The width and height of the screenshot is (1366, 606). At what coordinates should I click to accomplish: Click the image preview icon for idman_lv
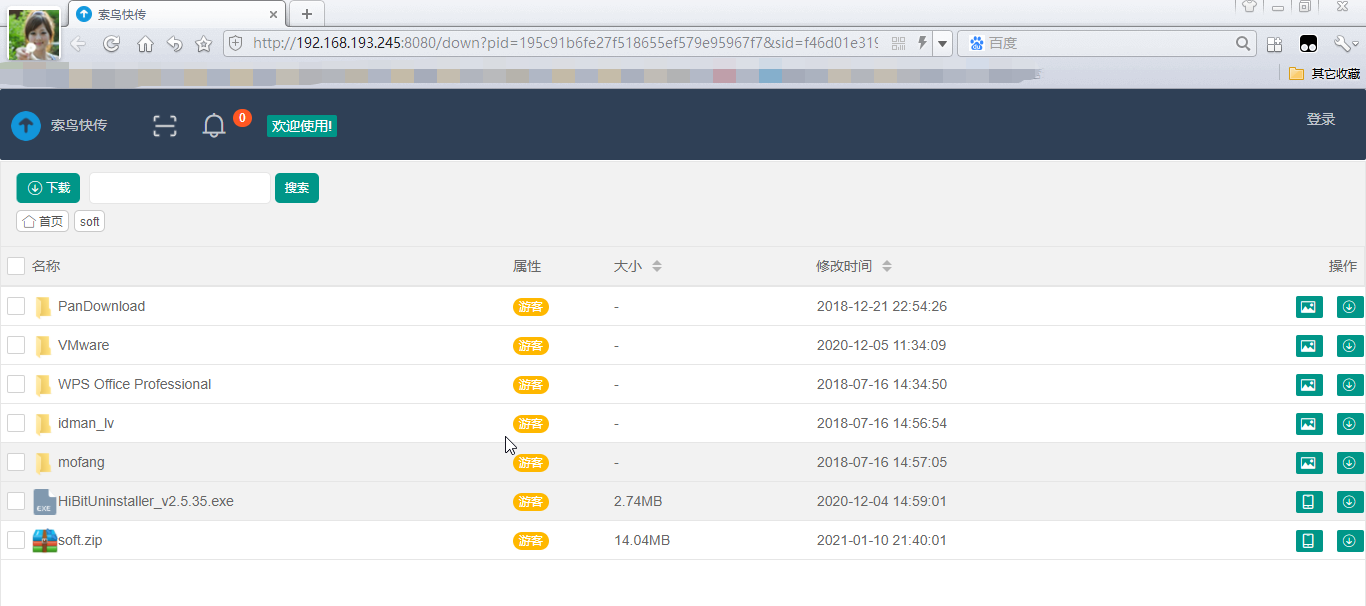point(1309,424)
